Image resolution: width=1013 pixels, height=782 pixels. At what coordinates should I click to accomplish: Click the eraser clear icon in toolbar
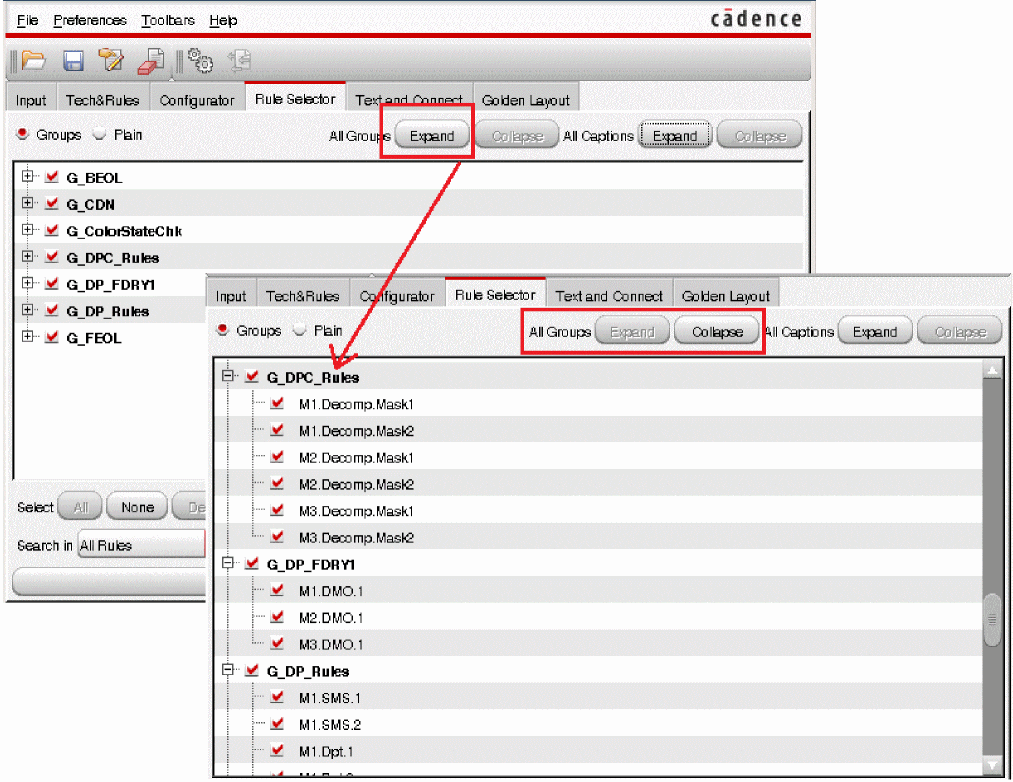[151, 62]
